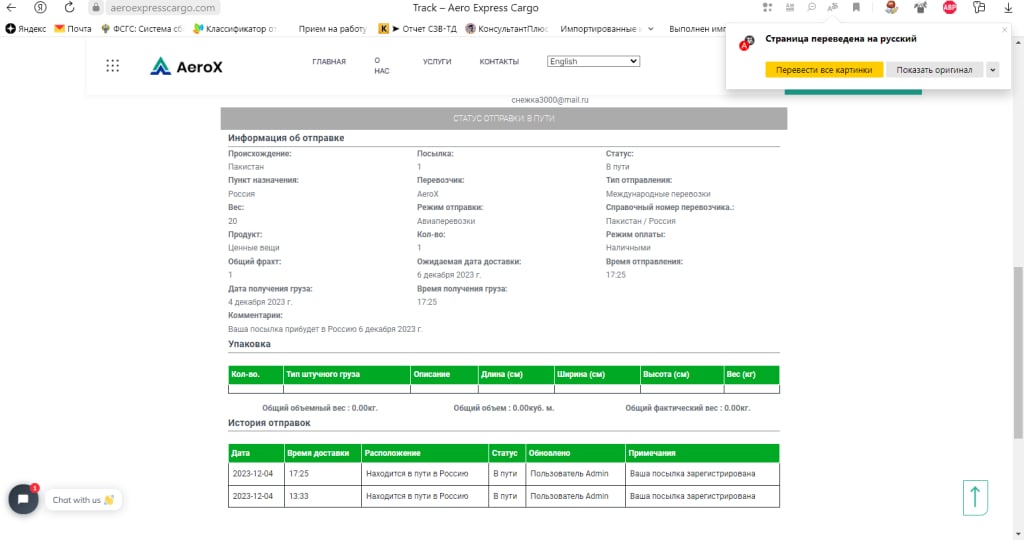Click the 13:33 delivery time cell in history
The height and width of the screenshot is (540, 1024).
point(323,496)
